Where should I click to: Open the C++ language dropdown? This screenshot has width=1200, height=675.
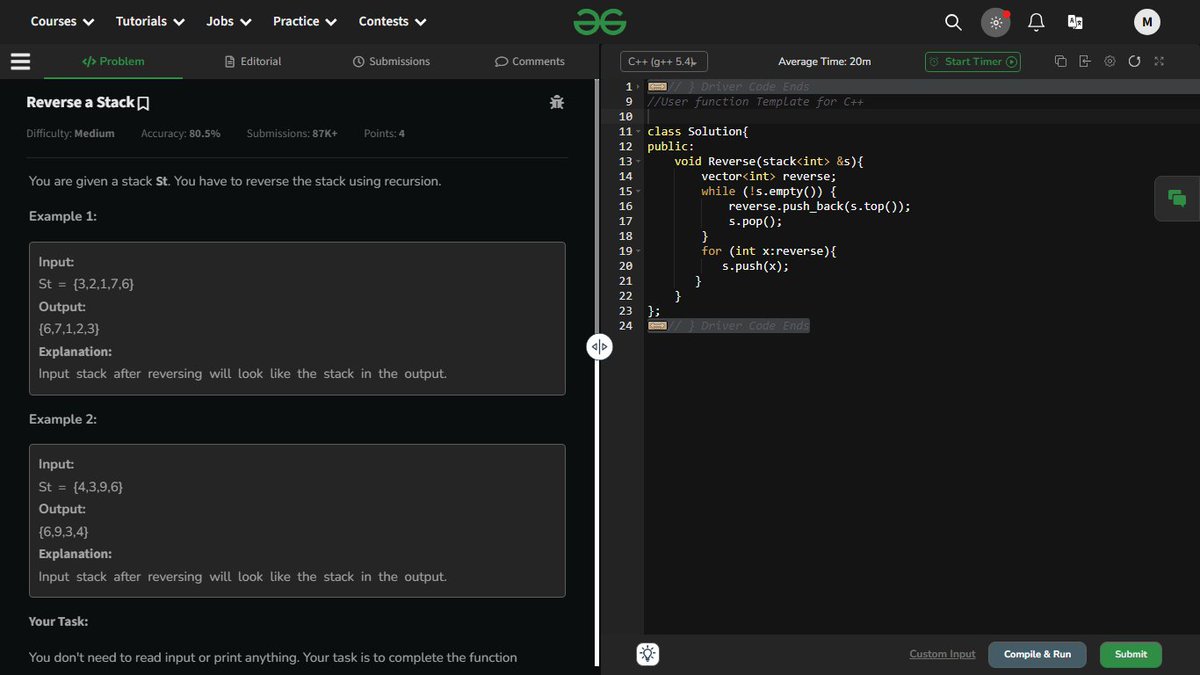click(664, 62)
